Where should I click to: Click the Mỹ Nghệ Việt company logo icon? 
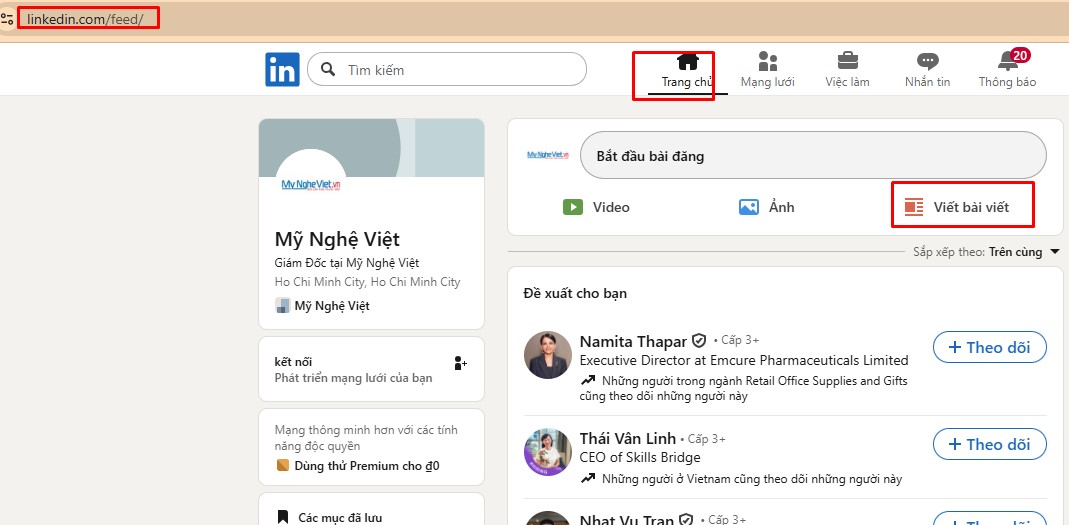pyautogui.click(x=282, y=305)
